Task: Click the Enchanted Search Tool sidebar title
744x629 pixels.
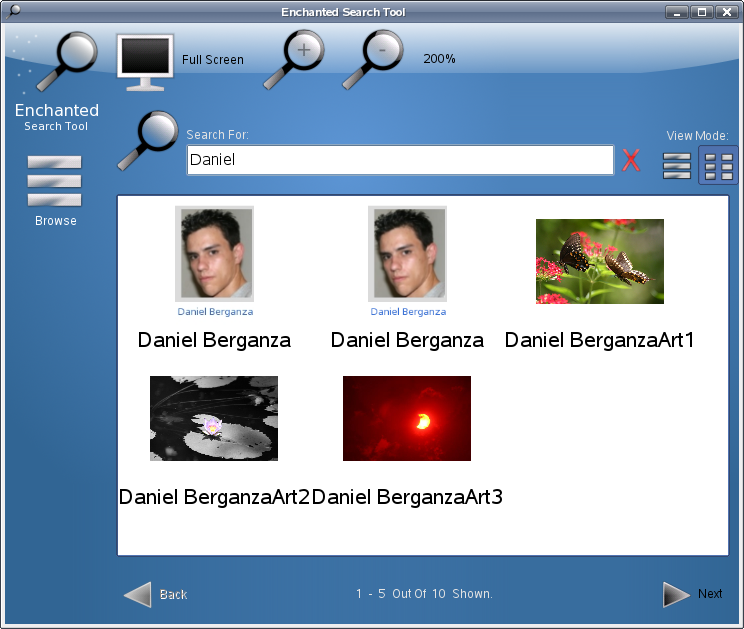Action: pyautogui.click(x=56, y=117)
